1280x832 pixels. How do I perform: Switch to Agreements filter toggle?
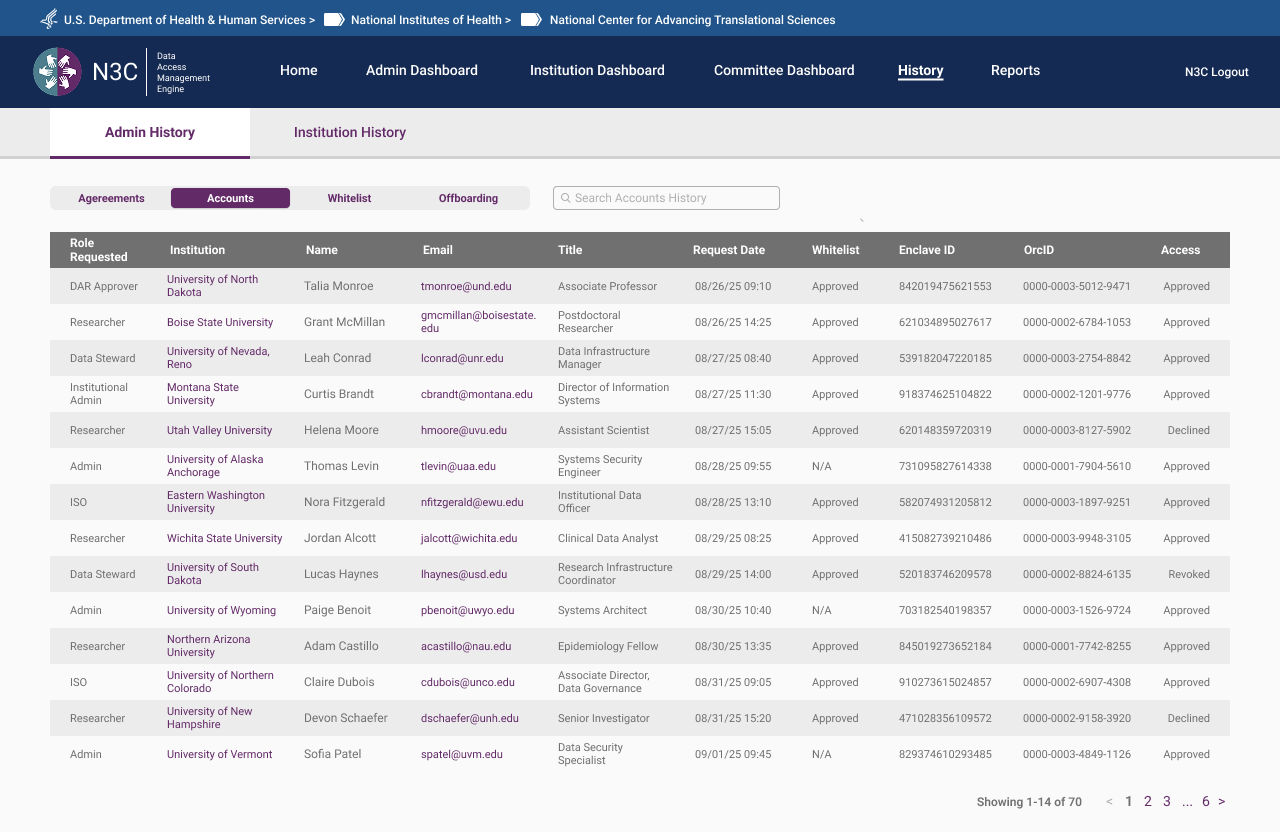pyautogui.click(x=111, y=199)
